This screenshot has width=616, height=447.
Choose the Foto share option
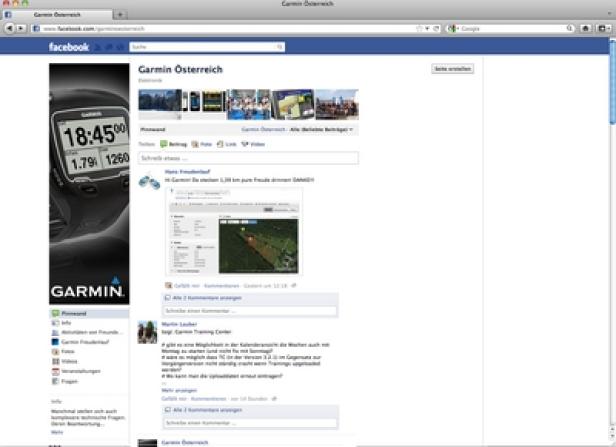(202, 144)
